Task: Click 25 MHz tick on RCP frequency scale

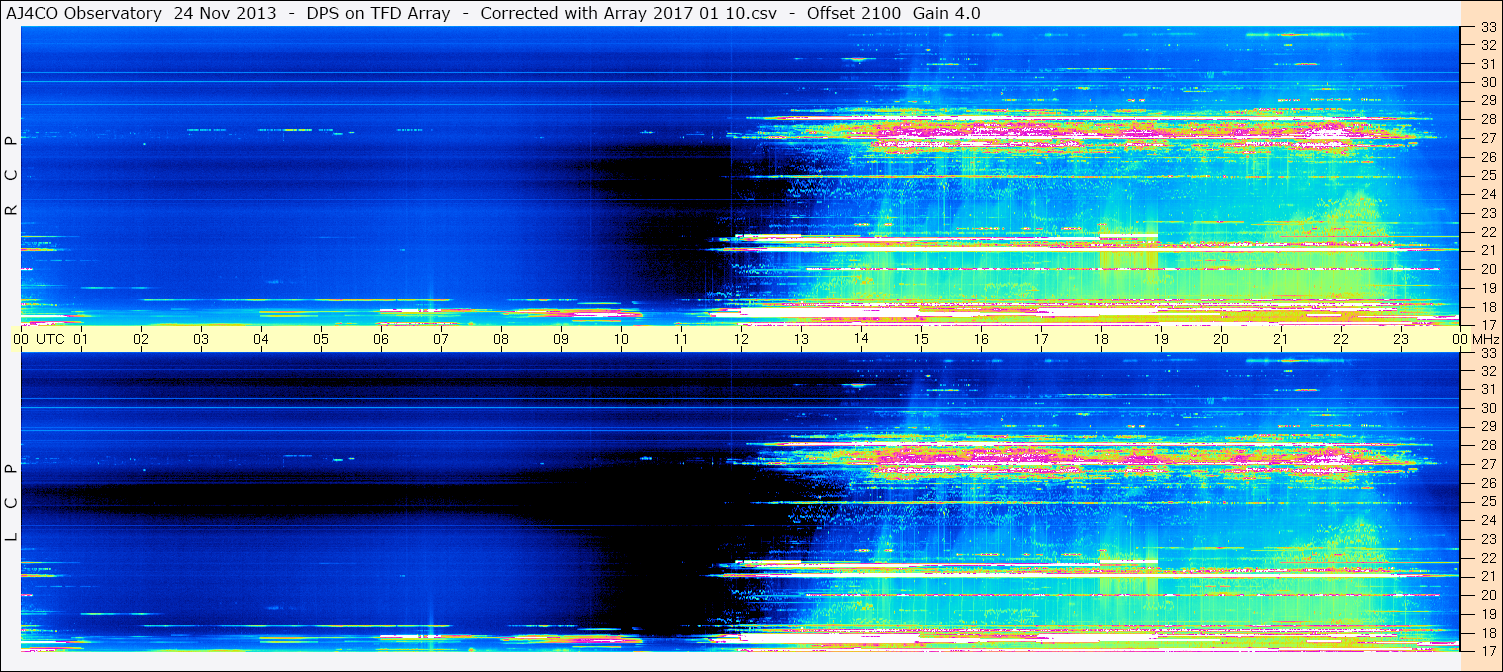Action: pos(1487,176)
